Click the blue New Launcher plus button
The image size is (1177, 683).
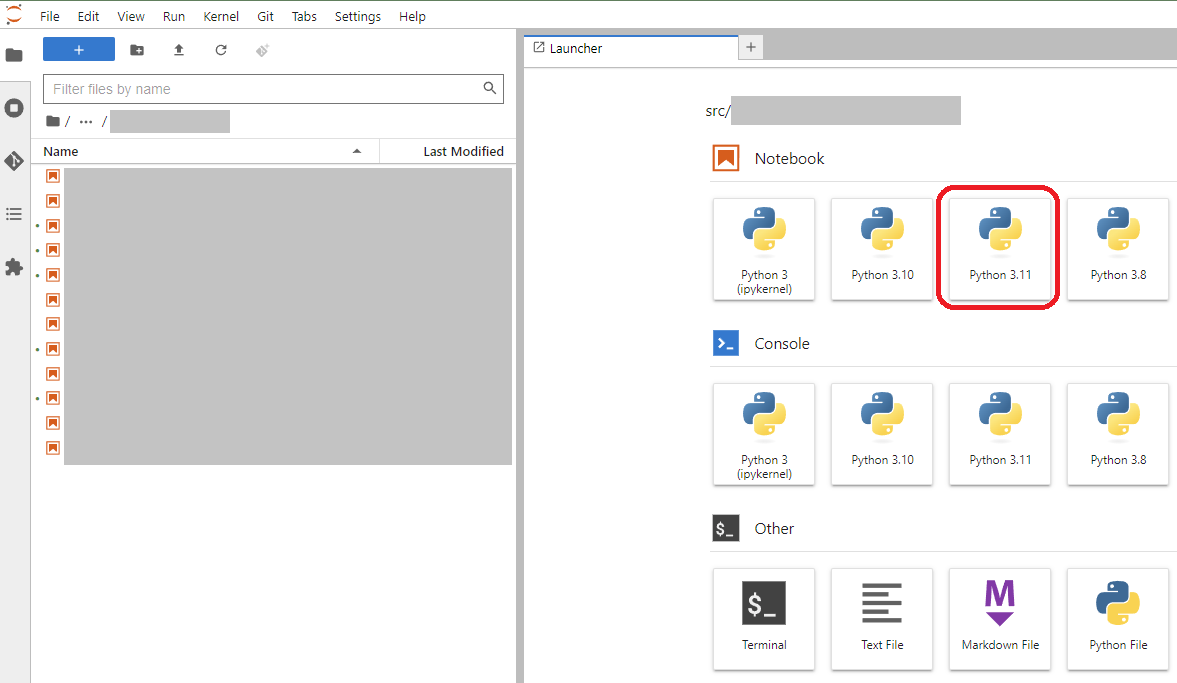(x=79, y=50)
